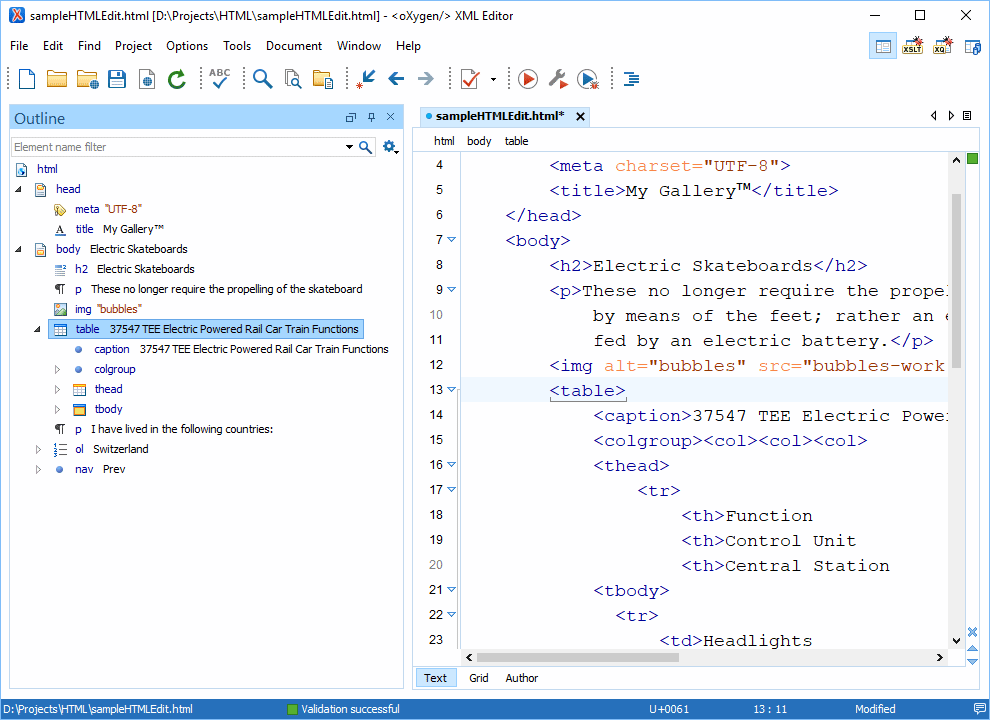Expand the colgroup node
Viewport: 990px width, 720px height.
(x=57, y=369)
